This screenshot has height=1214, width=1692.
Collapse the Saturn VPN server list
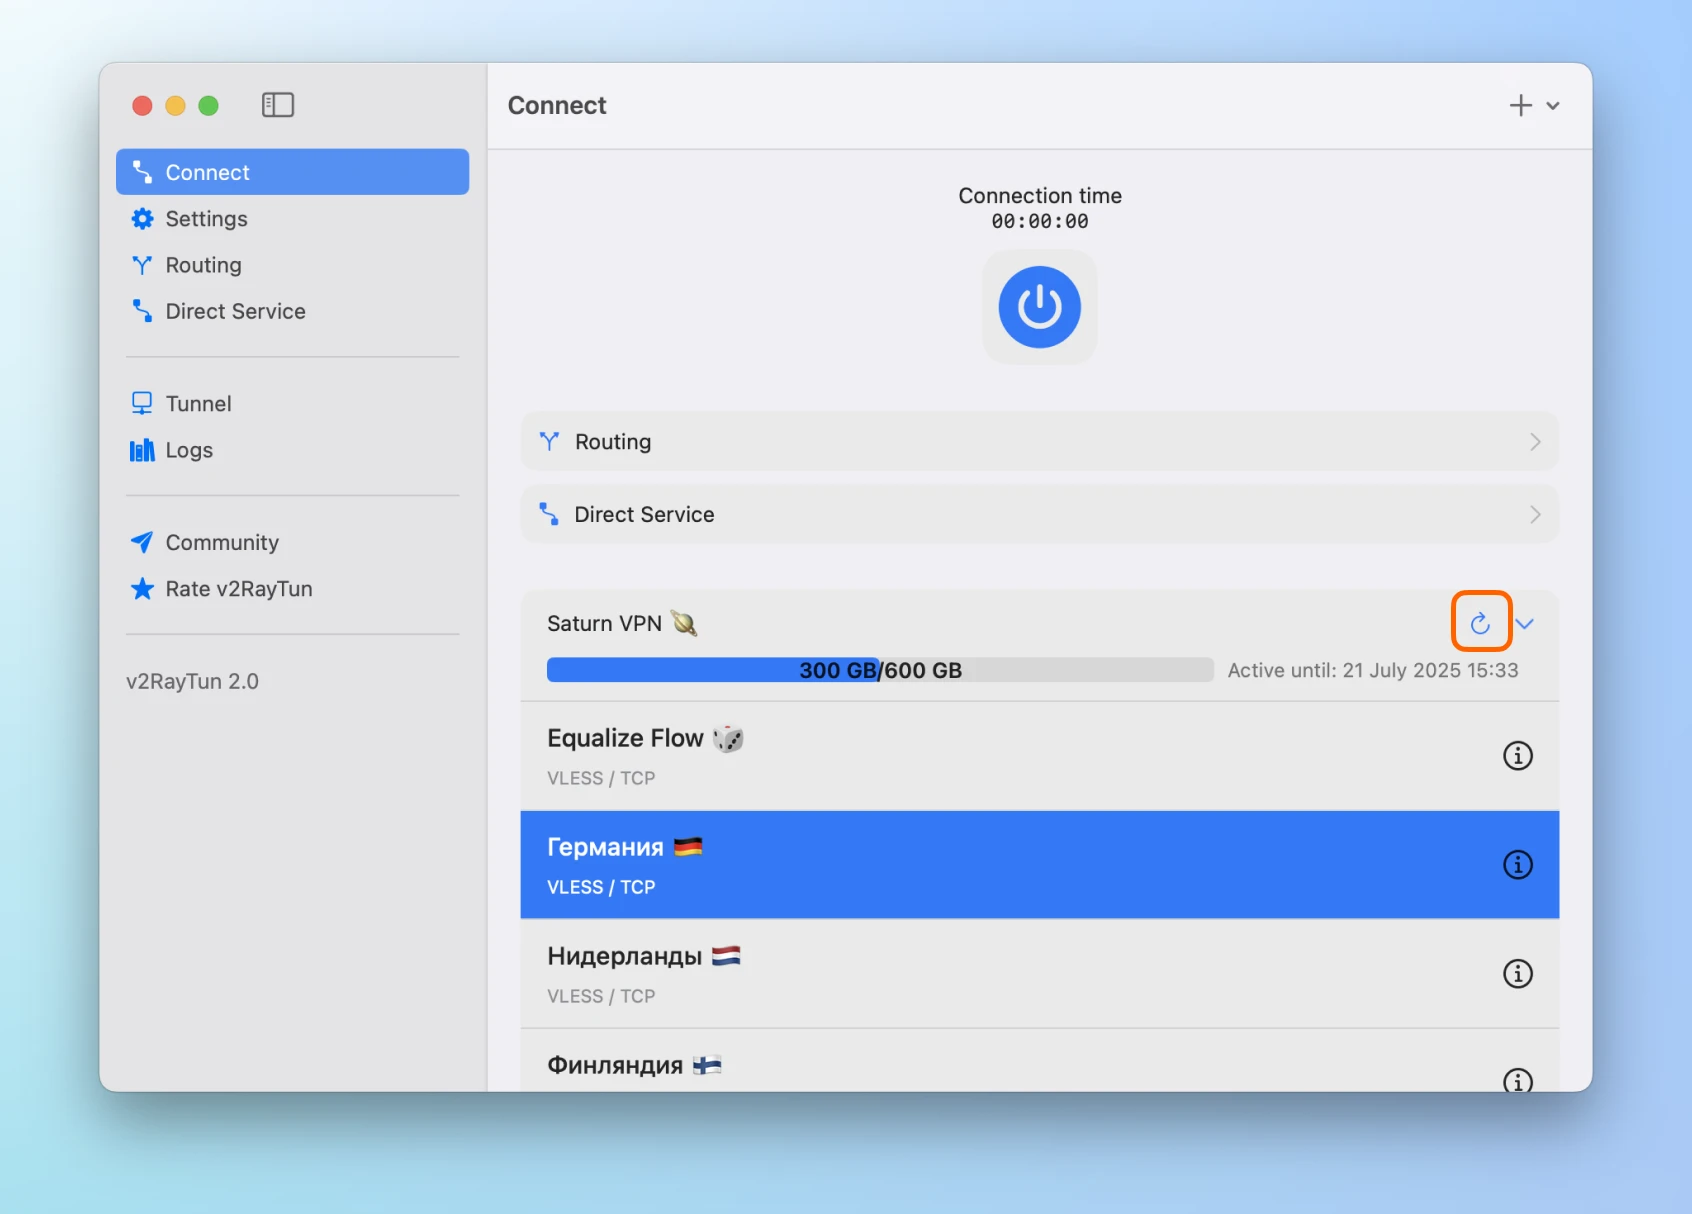pyautogui.click(x=1525, y=624)
